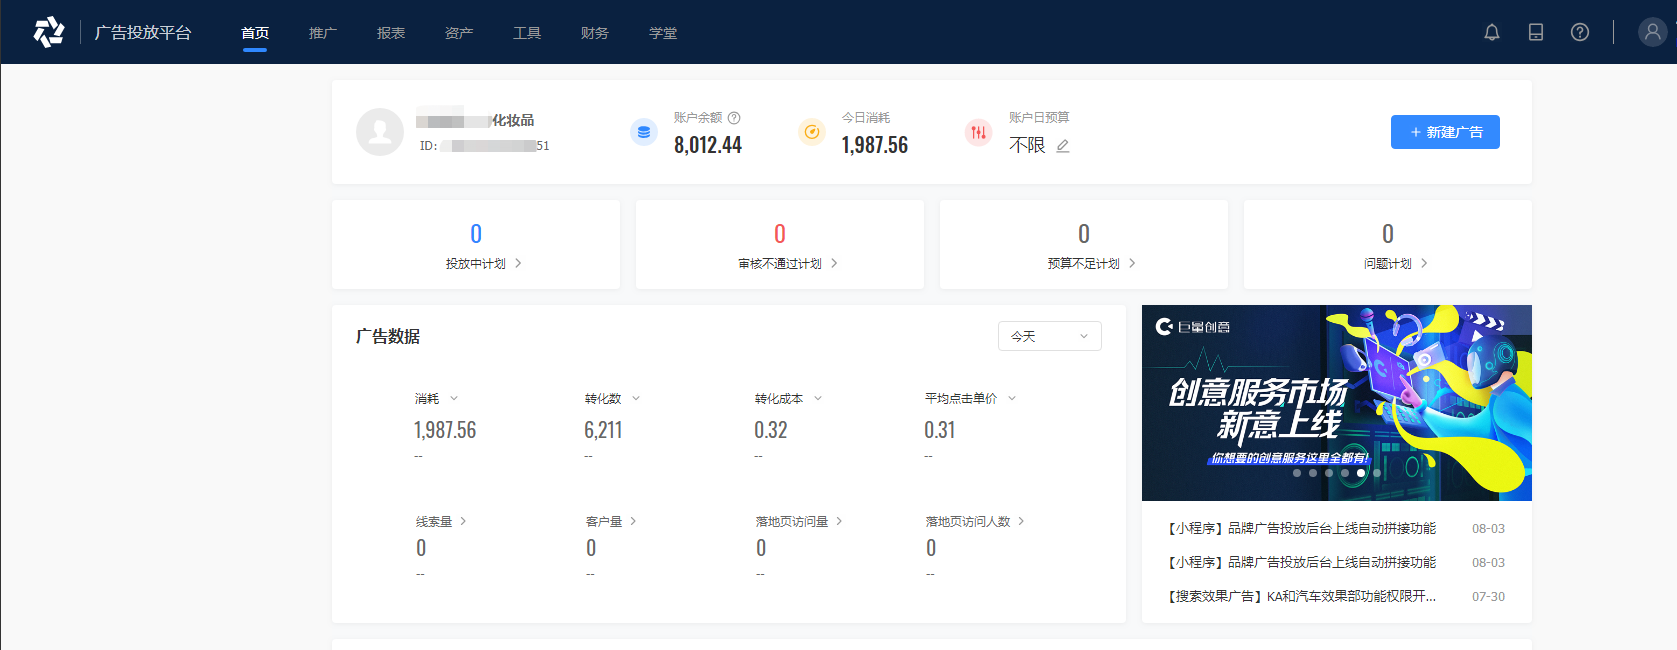Image resolution: width=1677 pixels, height=650 pixels.
Task: Click the account balance coin icon
Action: click(x=644, y=132)
